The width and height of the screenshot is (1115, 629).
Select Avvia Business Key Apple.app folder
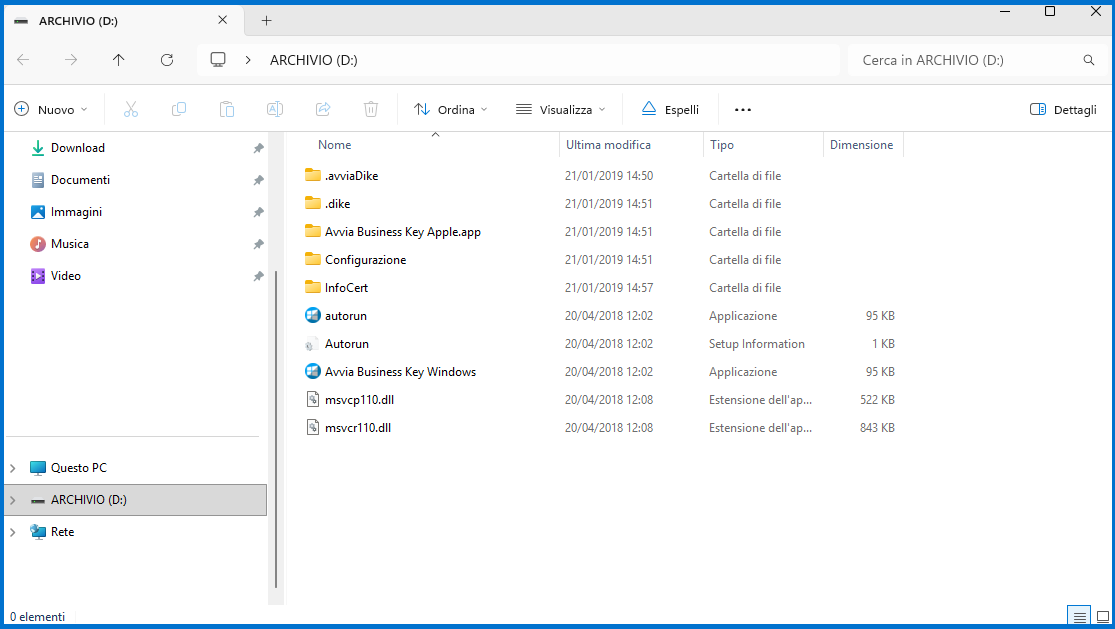(x=402, y=232)
